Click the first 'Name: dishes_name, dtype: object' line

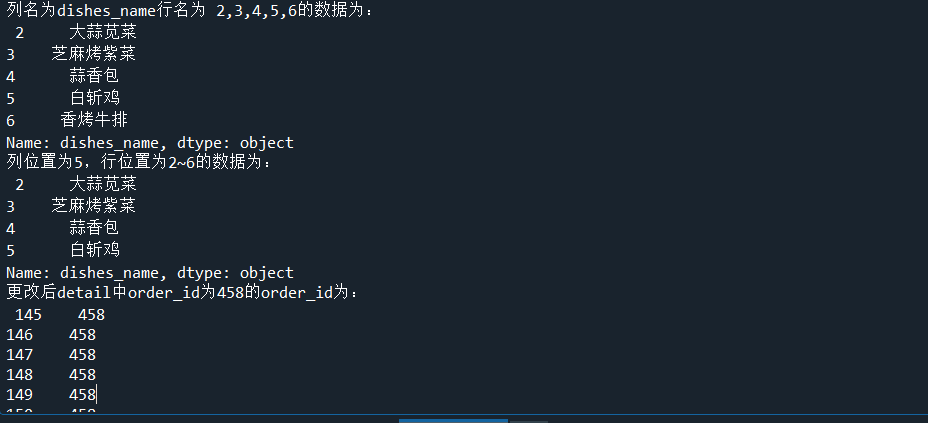pos(150,142)
